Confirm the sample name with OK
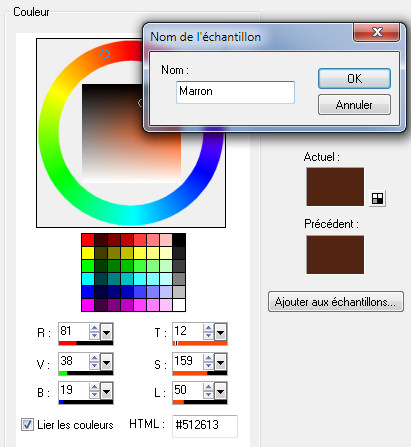This screenshot has width=411, height=447. point(354,79)
